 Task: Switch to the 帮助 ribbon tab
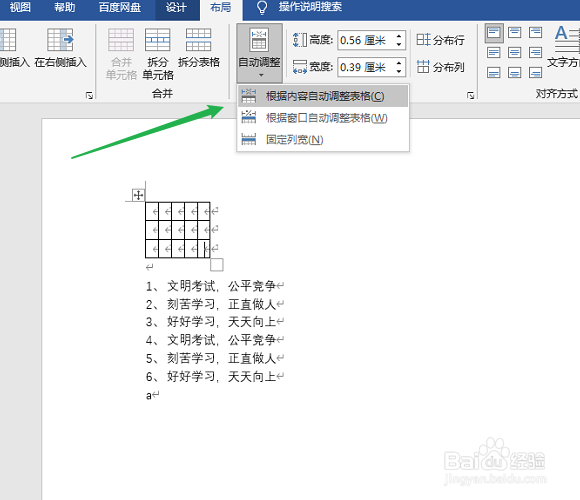coord(65,7)
